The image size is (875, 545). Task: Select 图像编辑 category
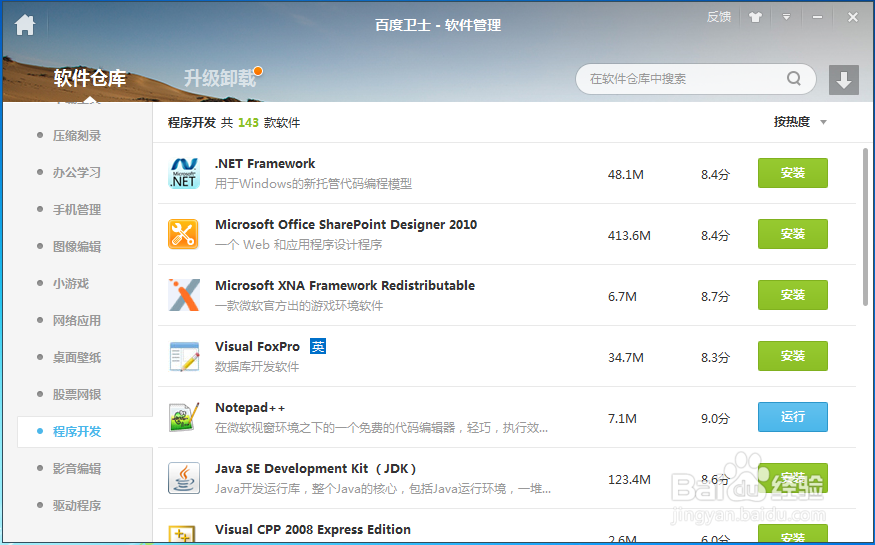click(77, 247)
